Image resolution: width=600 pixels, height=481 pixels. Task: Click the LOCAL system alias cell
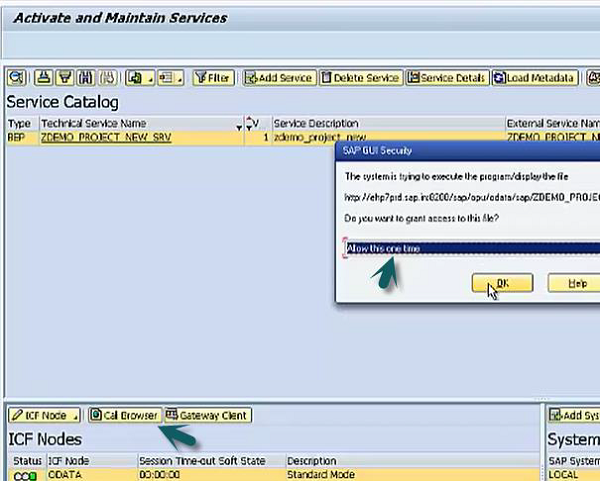(574, 474)
